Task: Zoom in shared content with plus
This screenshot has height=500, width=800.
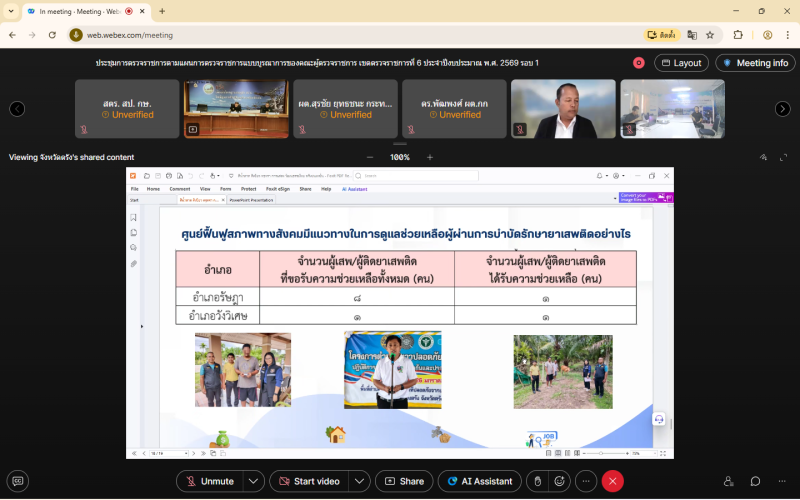Action: point(430,157)
